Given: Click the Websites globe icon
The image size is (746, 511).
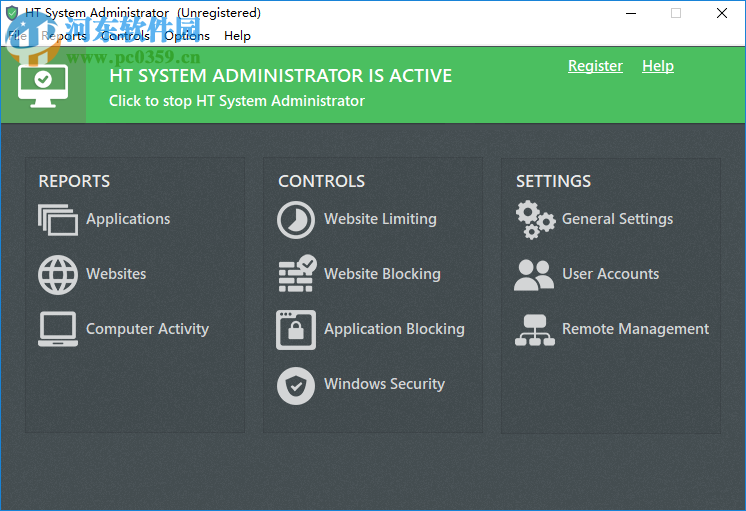Looking at the screenshot, I should 58,275.
